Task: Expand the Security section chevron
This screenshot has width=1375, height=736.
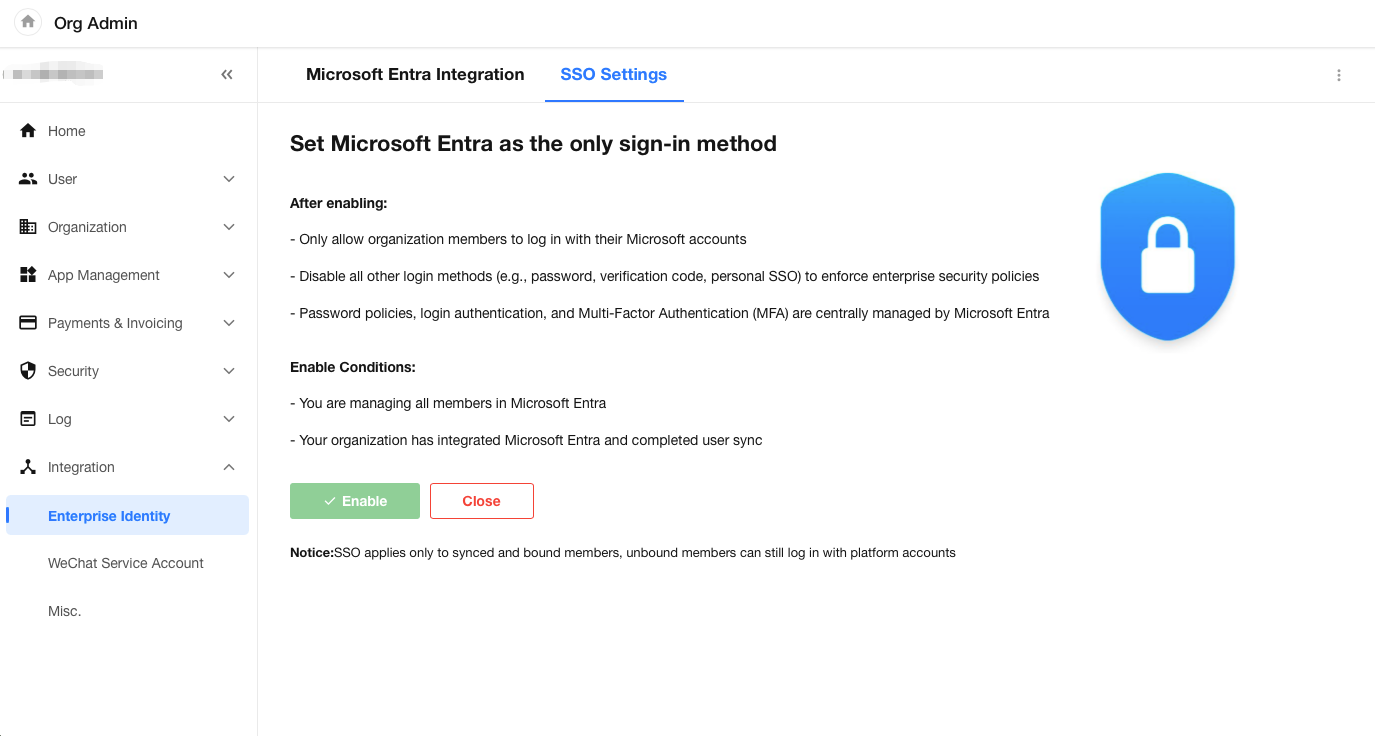Action: click(x=229, y=371)
